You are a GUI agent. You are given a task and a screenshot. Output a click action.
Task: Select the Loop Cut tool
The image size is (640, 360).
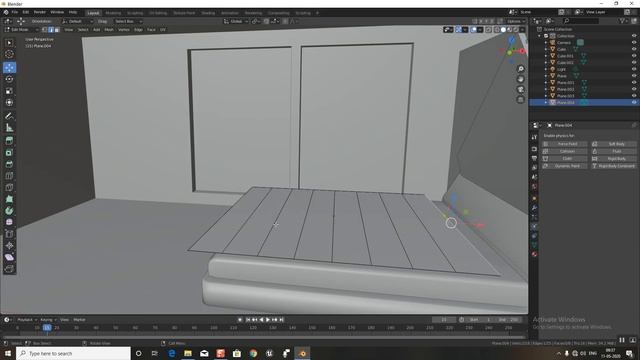point(9,176)
